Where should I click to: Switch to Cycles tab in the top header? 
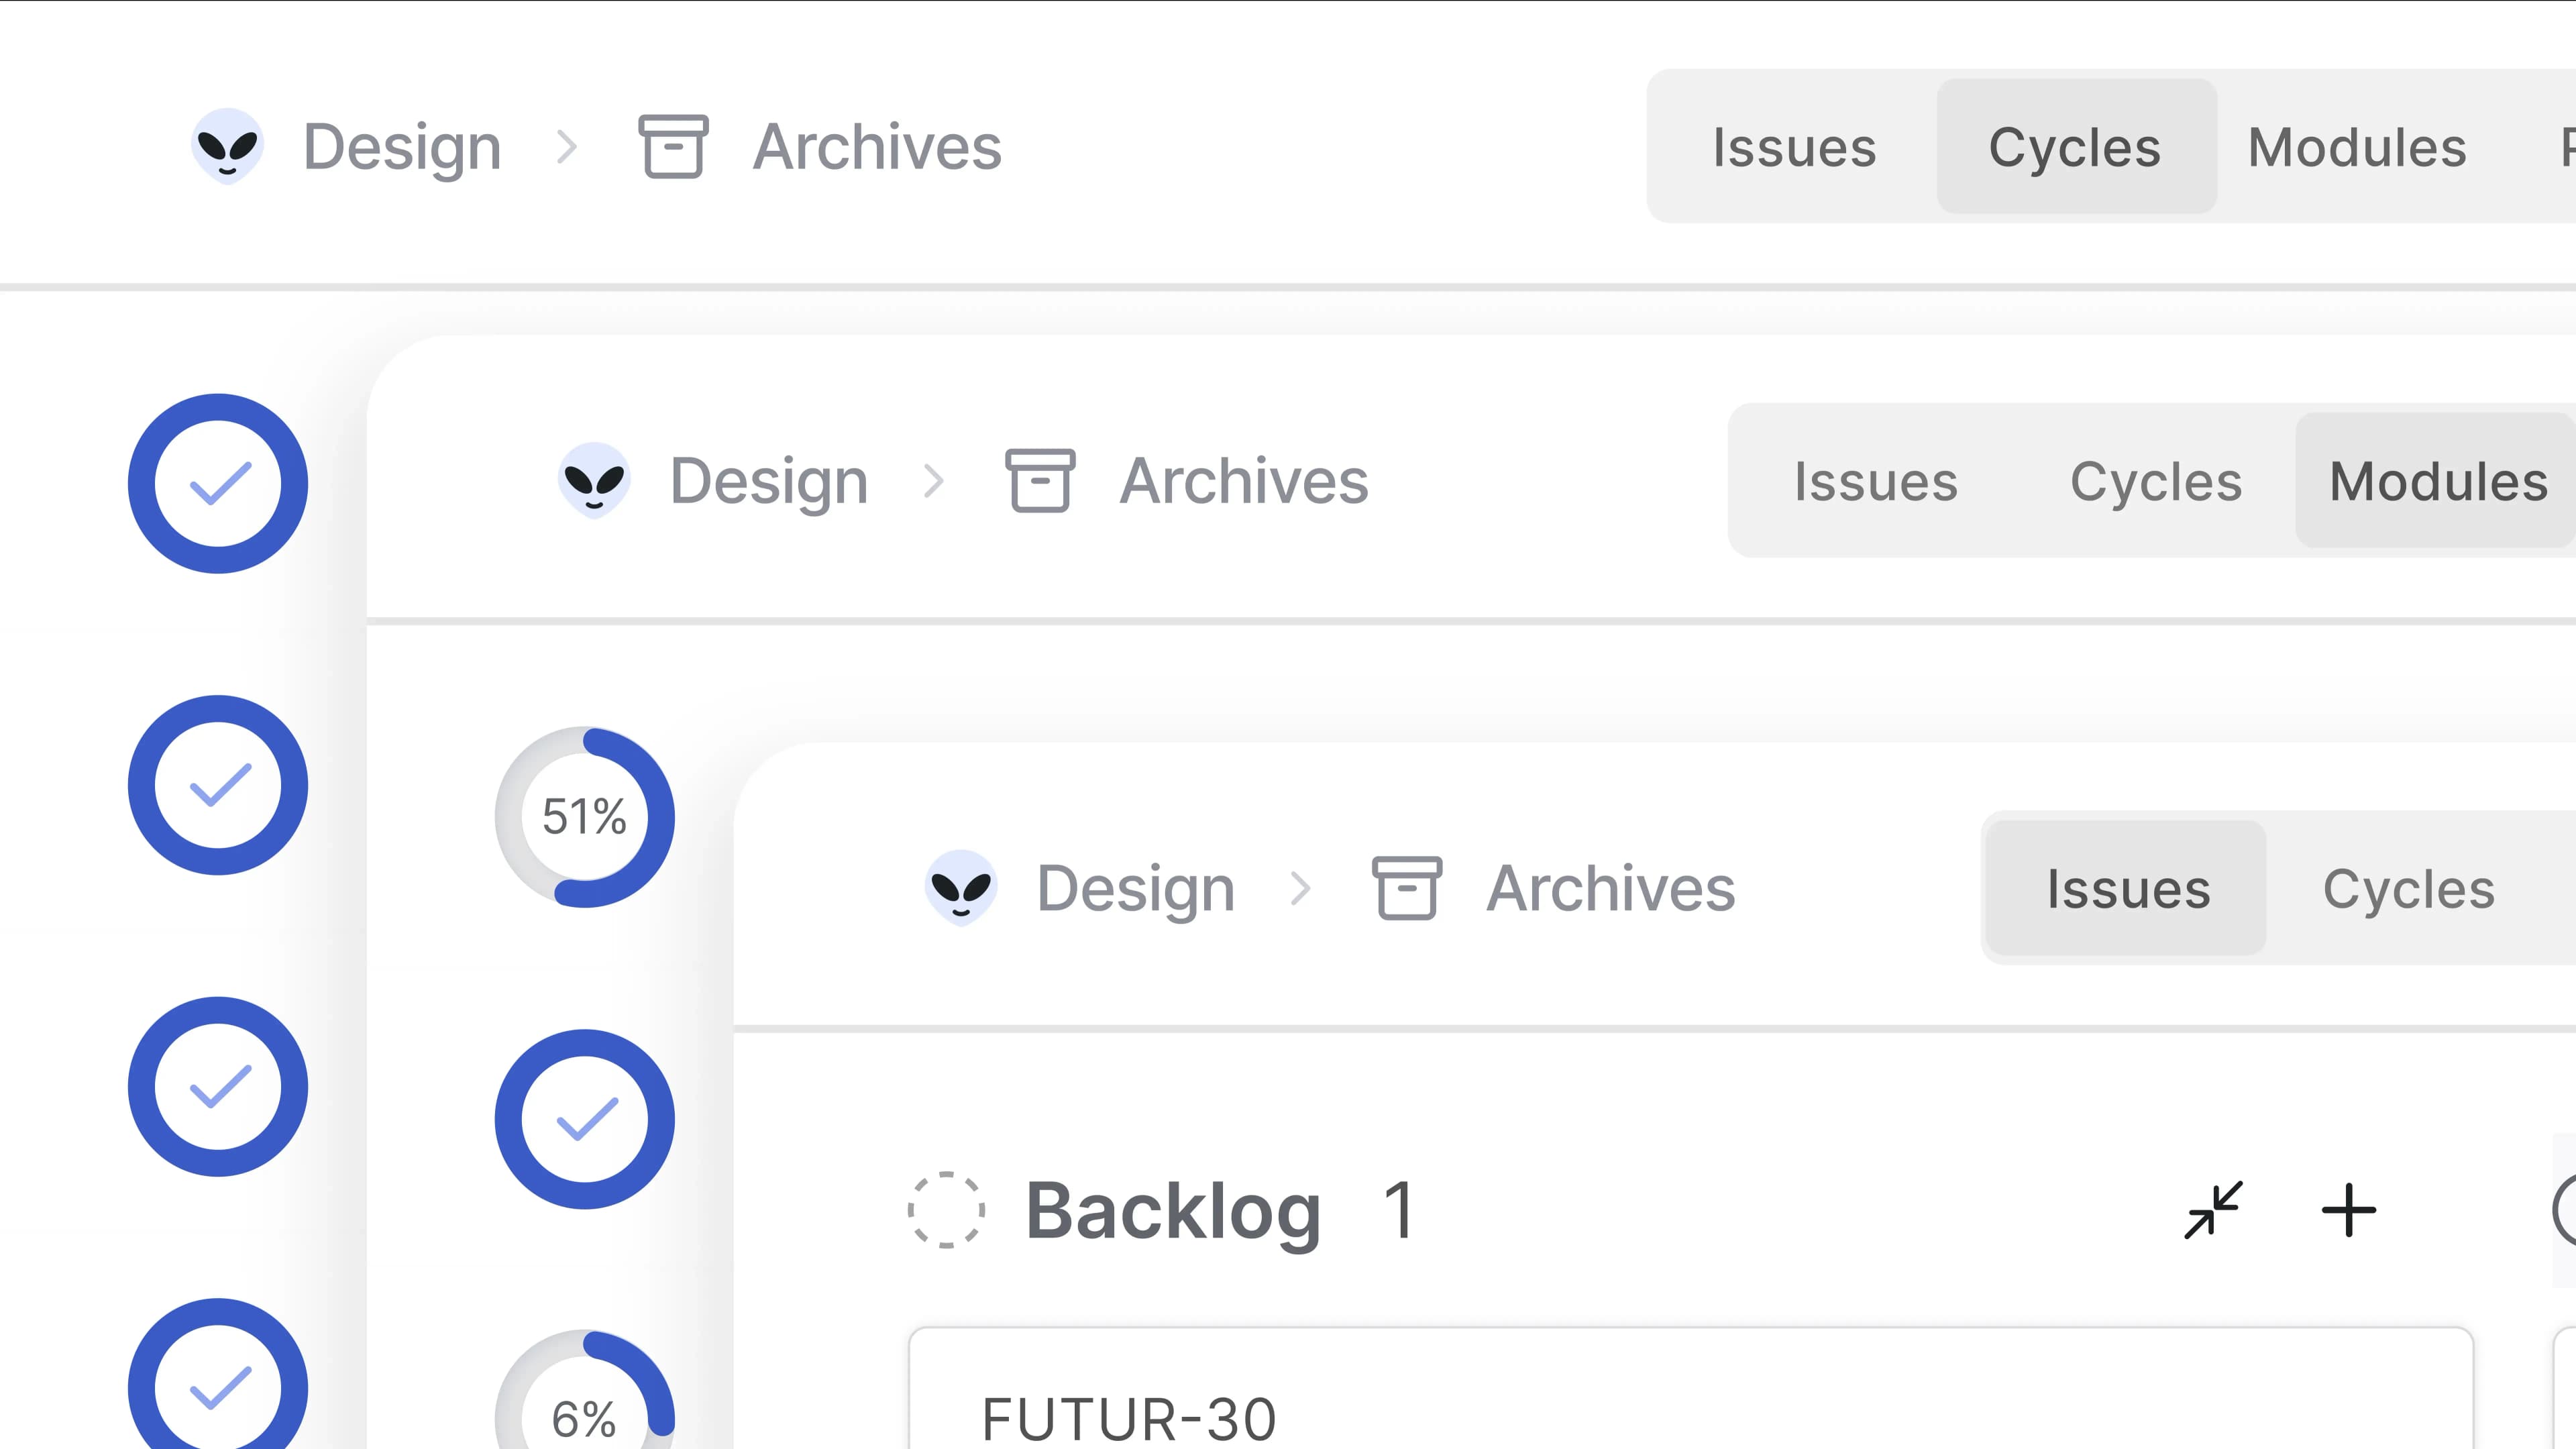pyautogui.click(x=2075, y=147)
